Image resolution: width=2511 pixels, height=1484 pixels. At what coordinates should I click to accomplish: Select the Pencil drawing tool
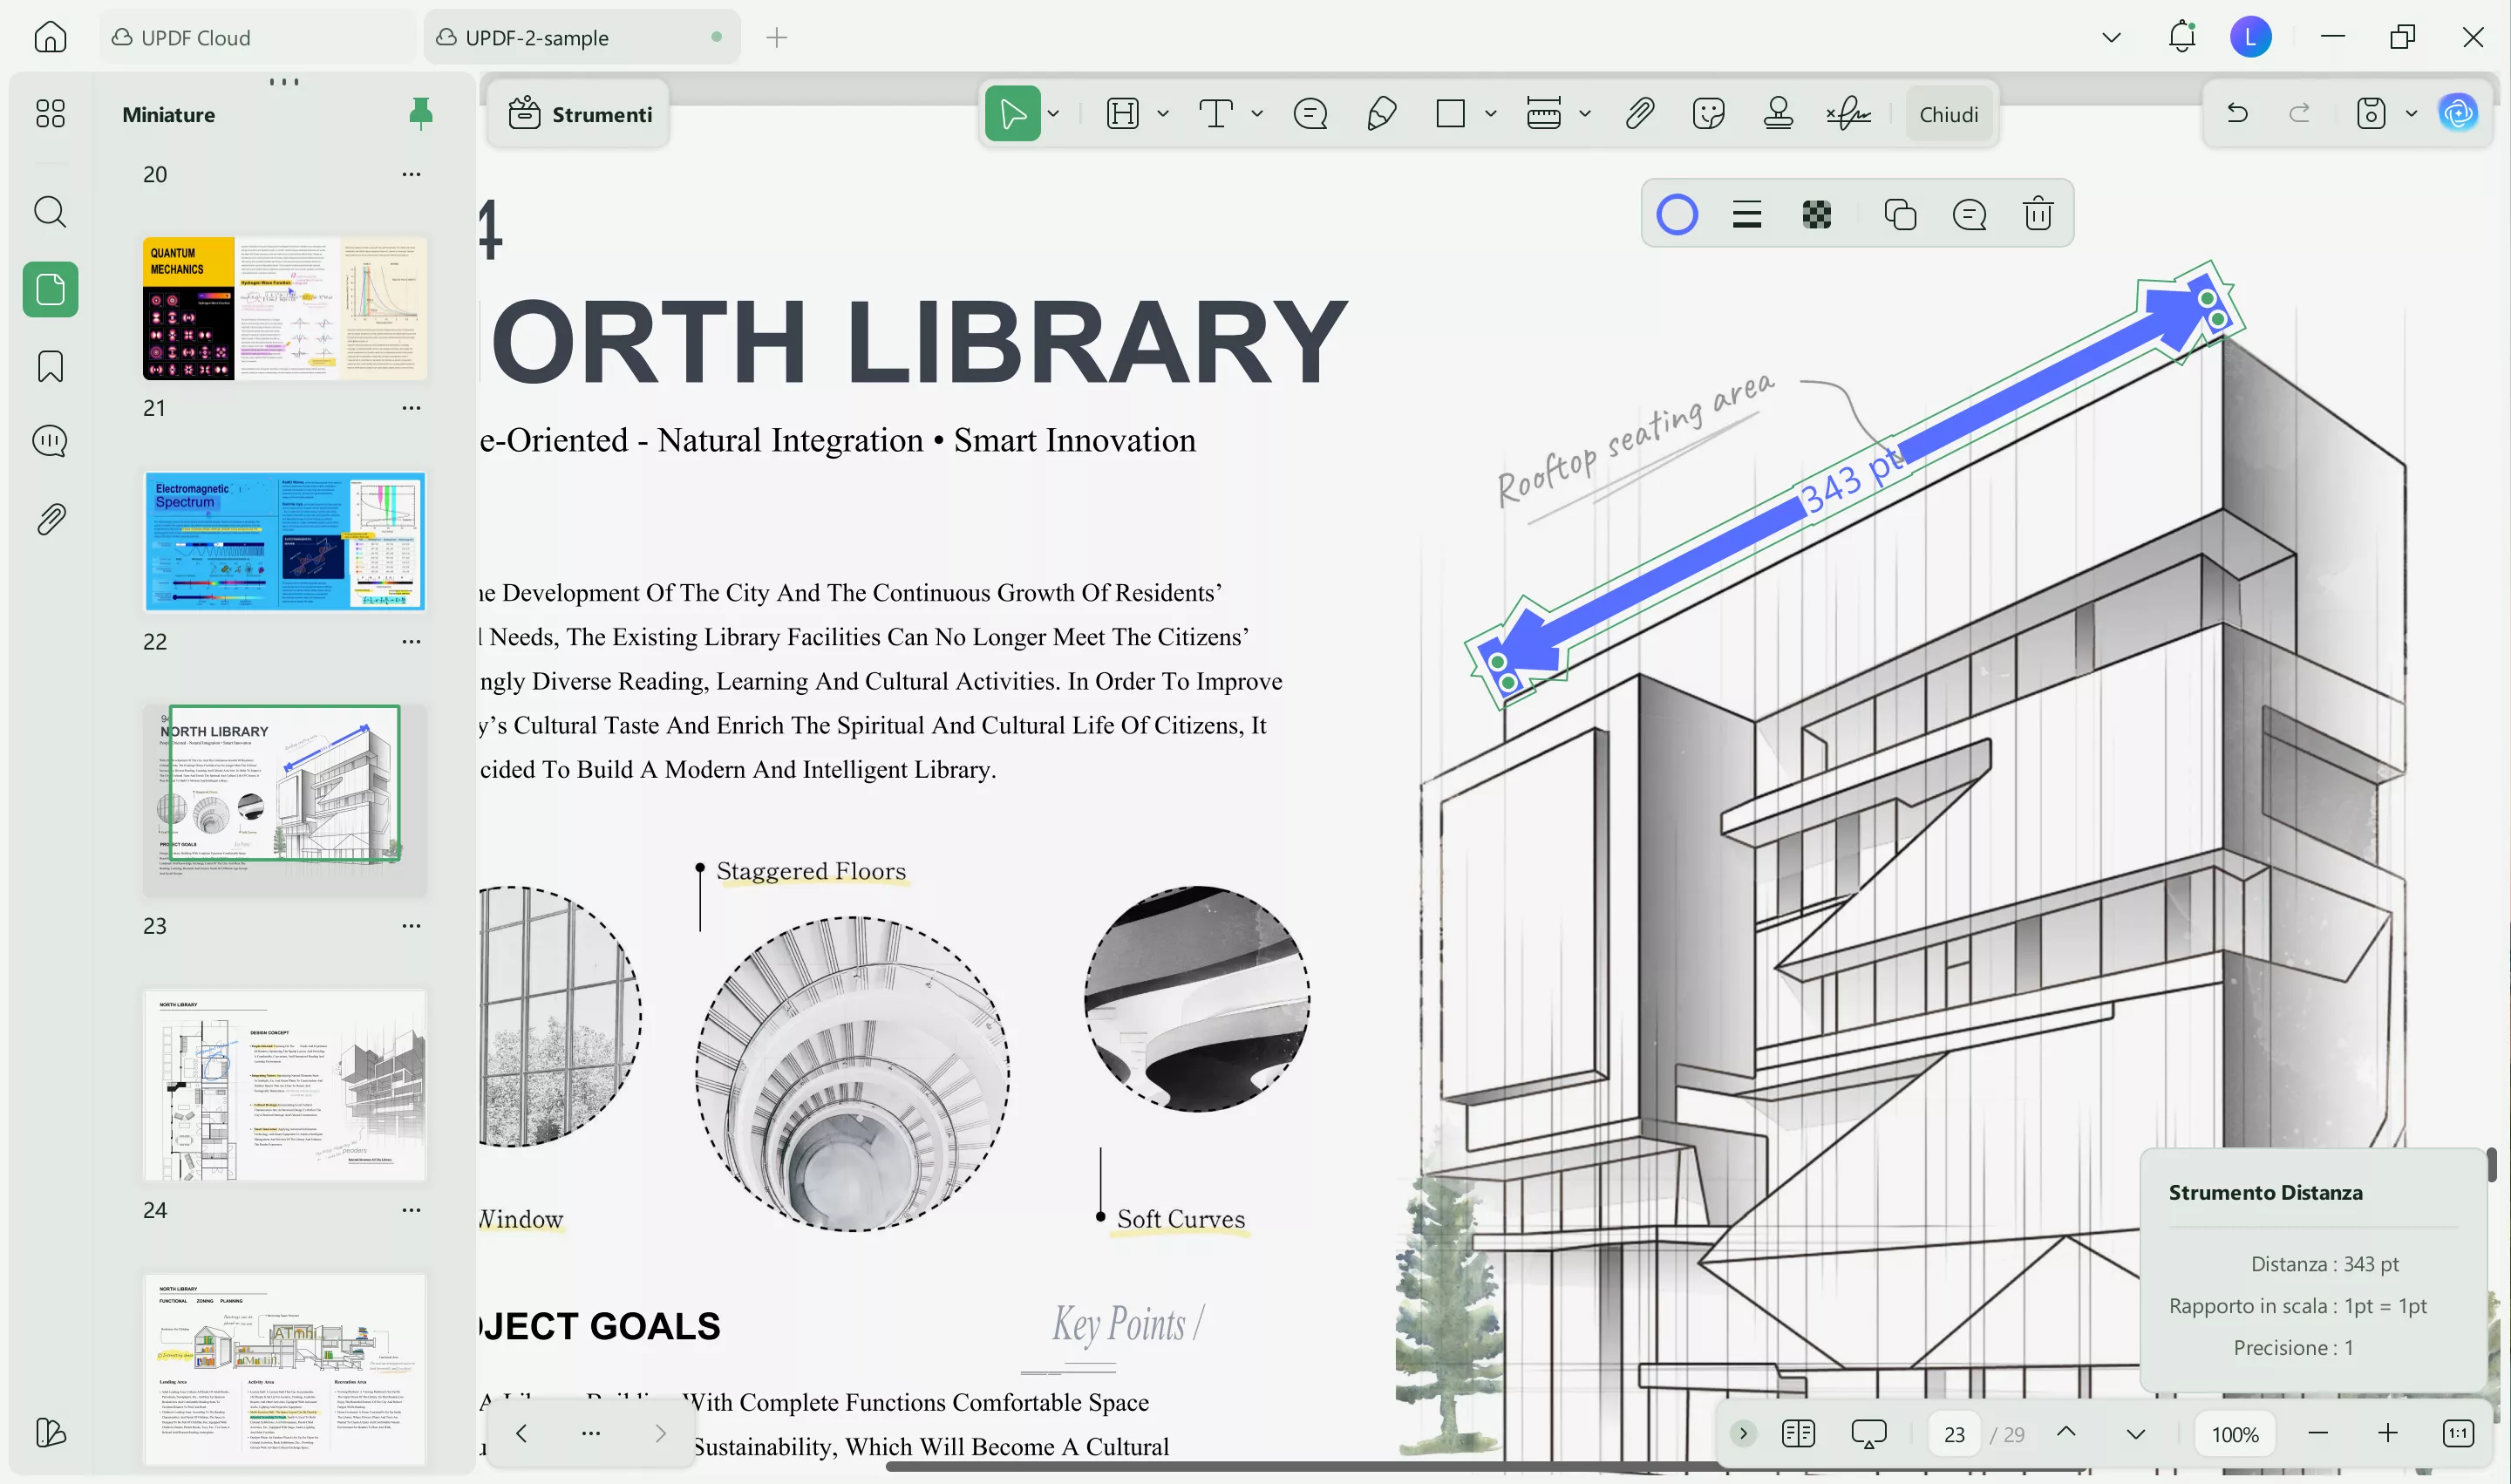tap(1381, 114)
